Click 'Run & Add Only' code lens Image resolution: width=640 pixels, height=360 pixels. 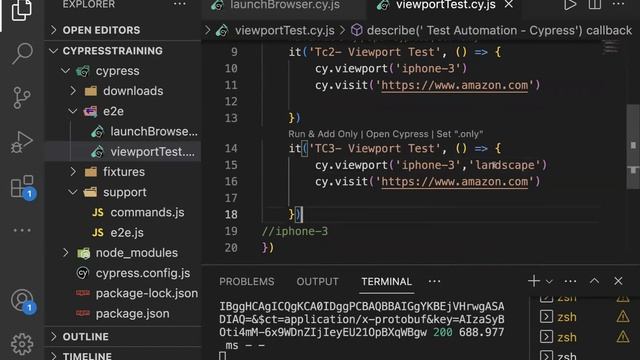[323, 134]
